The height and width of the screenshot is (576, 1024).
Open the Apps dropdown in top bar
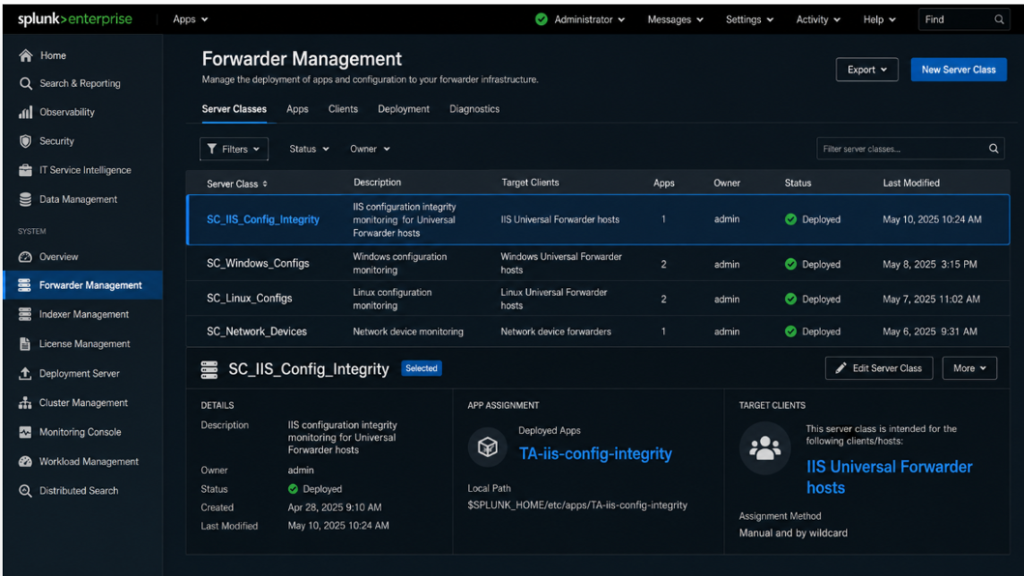[190, 20]
